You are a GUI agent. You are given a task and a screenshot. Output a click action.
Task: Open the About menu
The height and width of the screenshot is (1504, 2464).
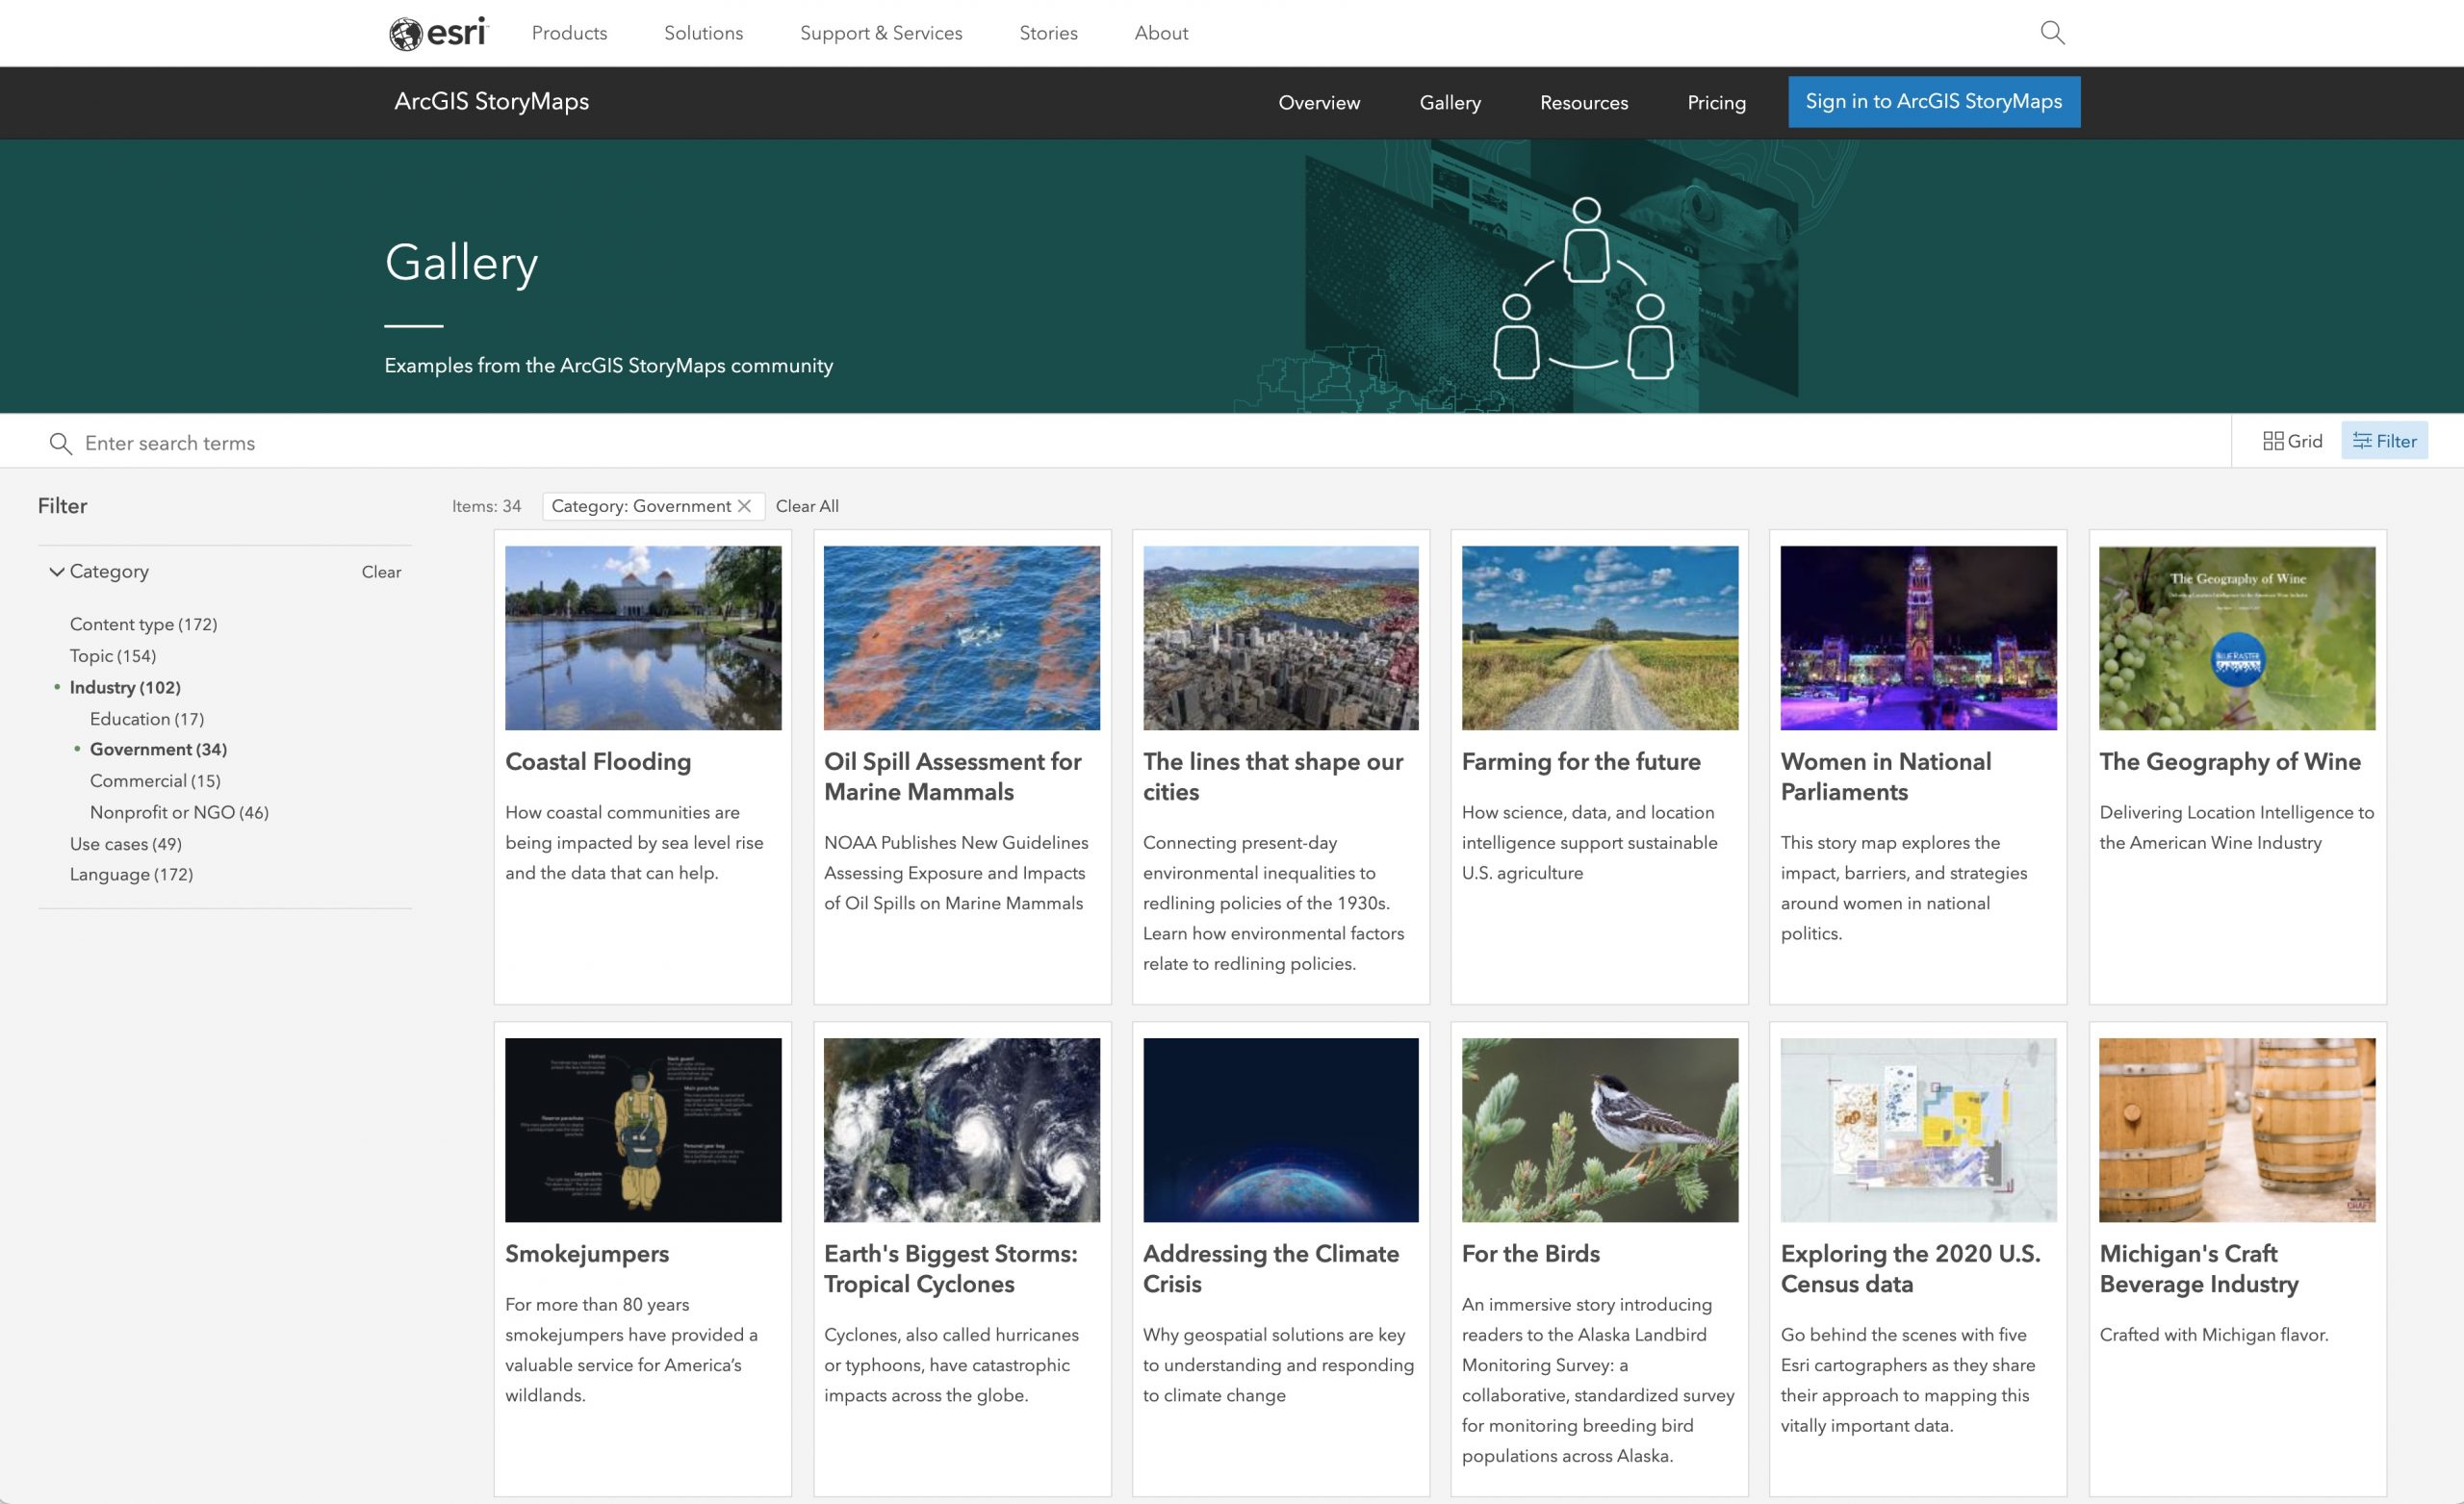click(x=1161, y=33)
